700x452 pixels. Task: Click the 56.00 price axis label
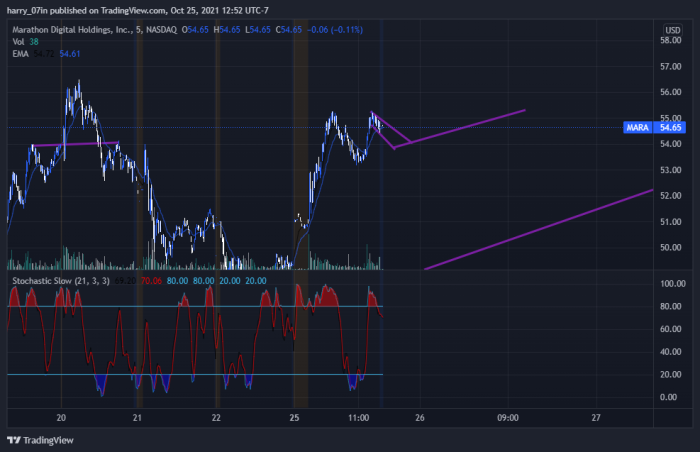(671, 92)
